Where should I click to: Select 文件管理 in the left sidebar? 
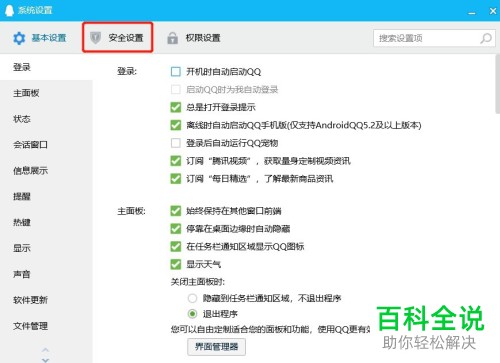pyautogui.click(x=46, y=326)
